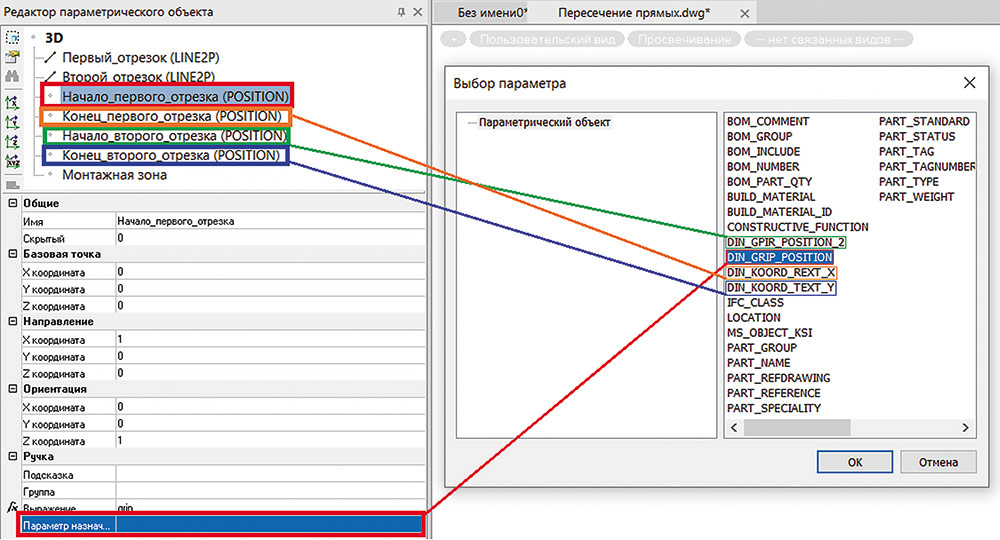Viewport: 1000px width, 540px height.
Task: Collapse the Базовая точка section
Action: (x=13, y=255)
